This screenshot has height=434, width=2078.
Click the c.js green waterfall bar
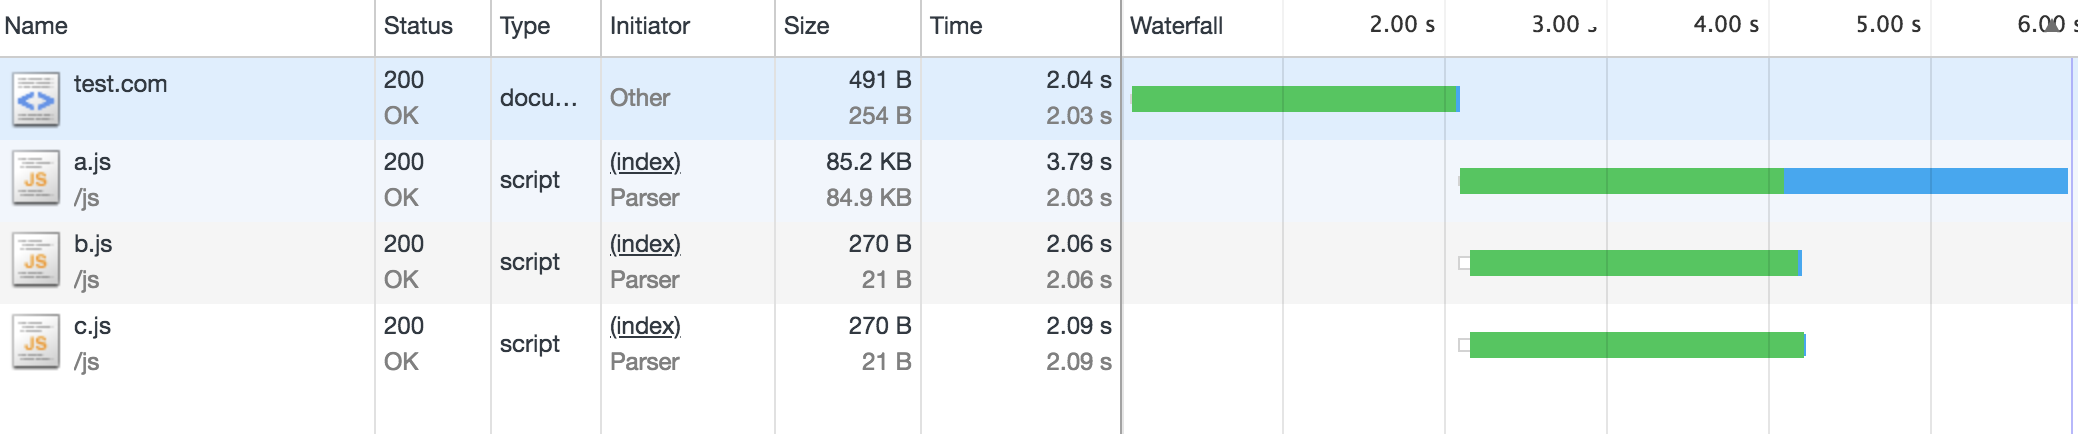1636,345
